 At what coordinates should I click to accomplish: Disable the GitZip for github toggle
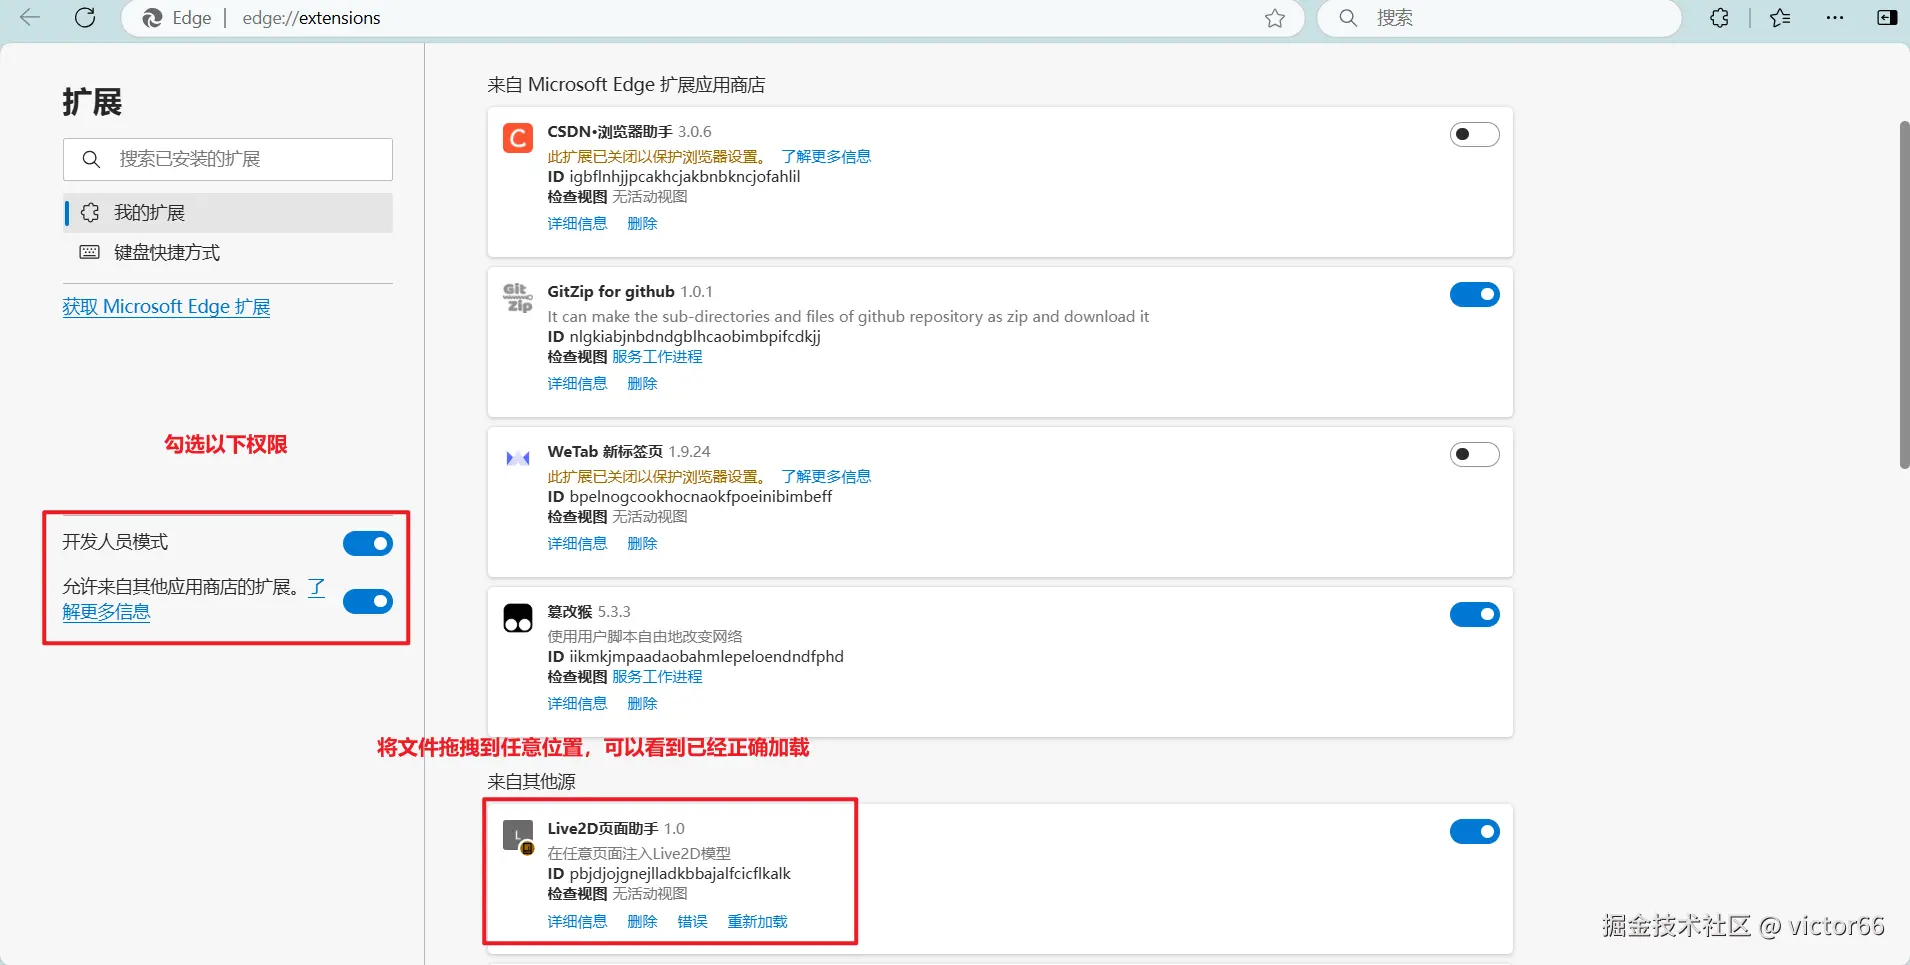tap(1475, 294)
